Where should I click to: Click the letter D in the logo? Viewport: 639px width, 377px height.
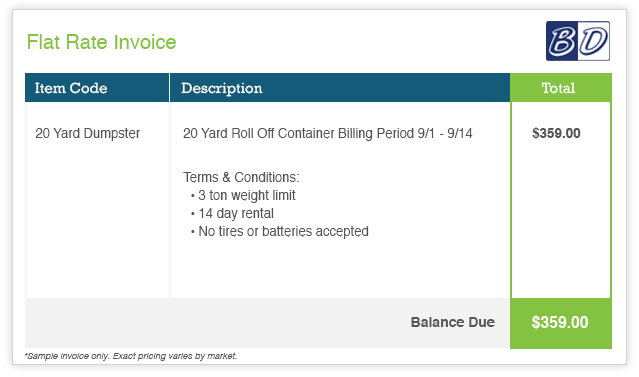[x=593, y=41]
